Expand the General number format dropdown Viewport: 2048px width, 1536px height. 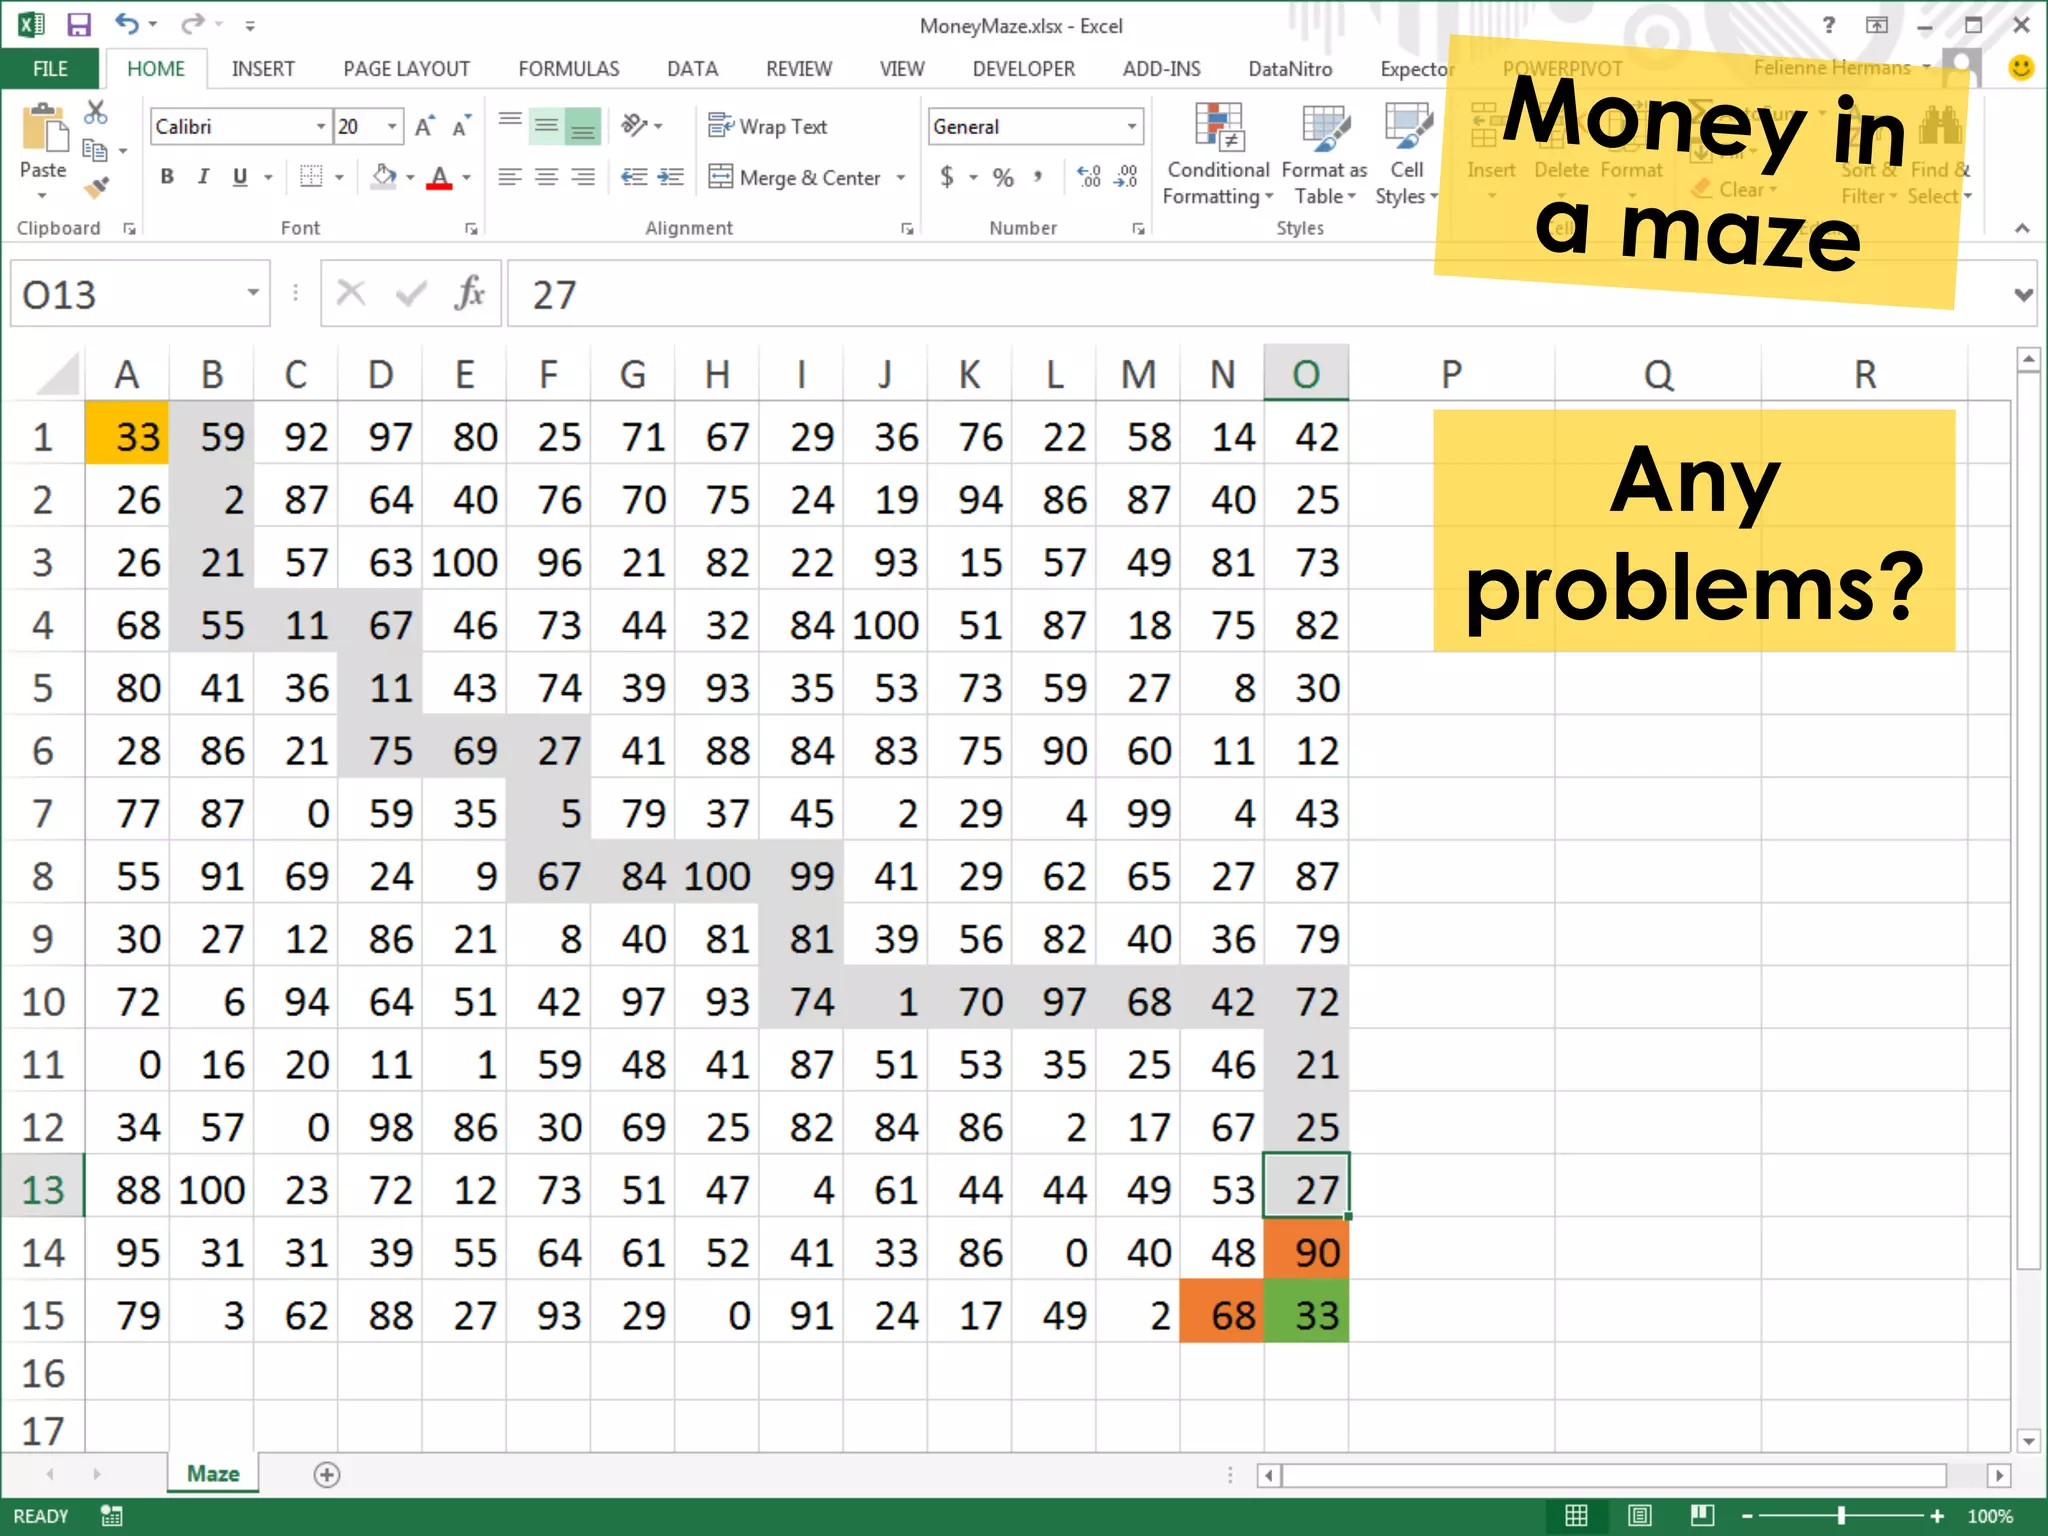[x=1131, y=127]
